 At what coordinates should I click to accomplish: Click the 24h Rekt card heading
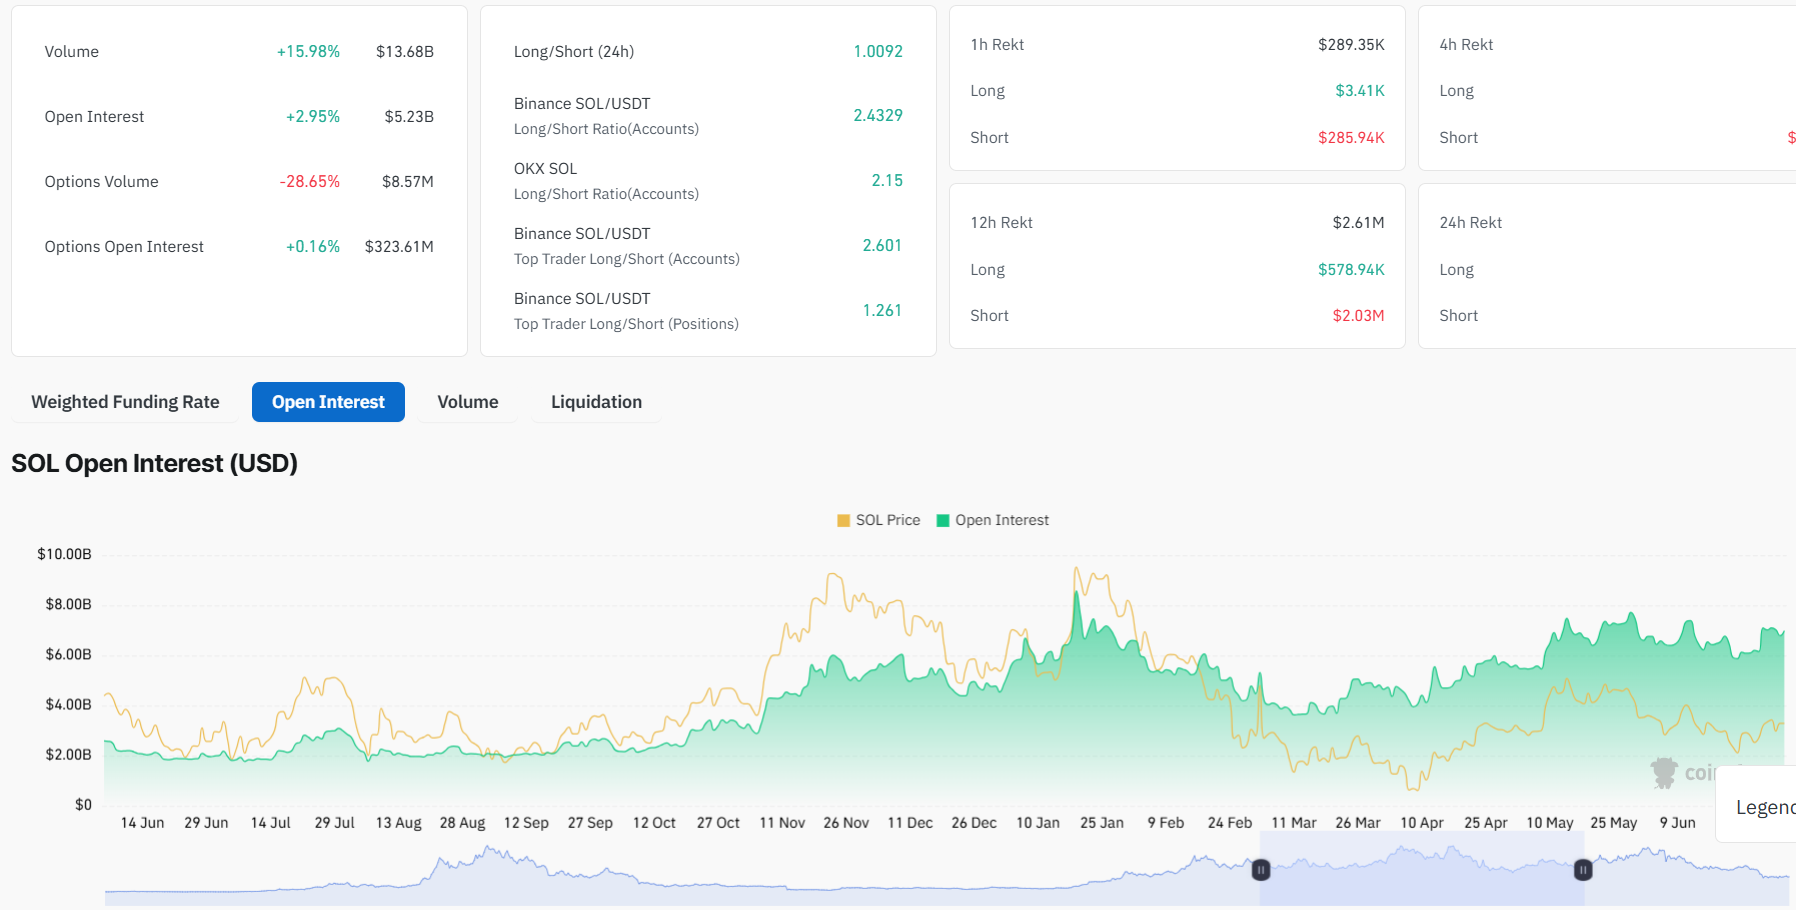[1470, 223]
